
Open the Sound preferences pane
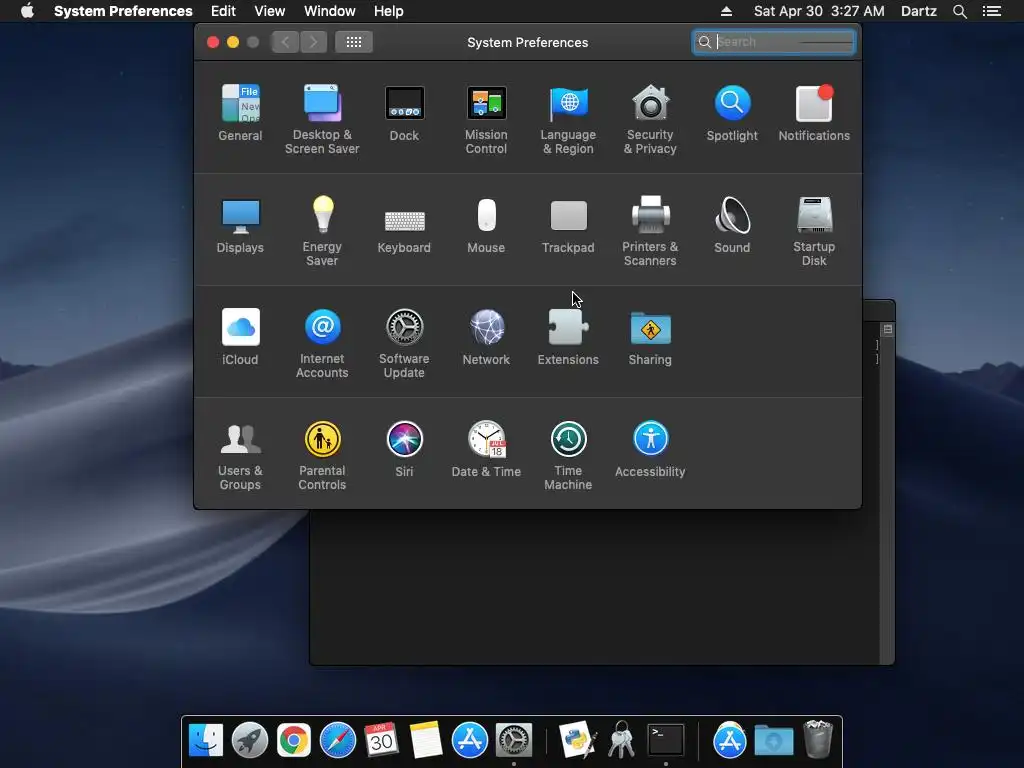732,225
